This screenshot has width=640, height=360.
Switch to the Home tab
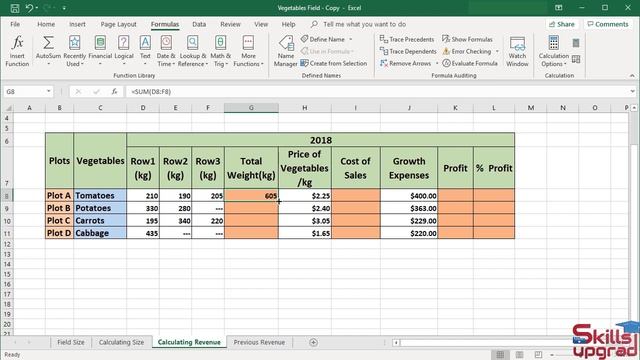(46, 24)
